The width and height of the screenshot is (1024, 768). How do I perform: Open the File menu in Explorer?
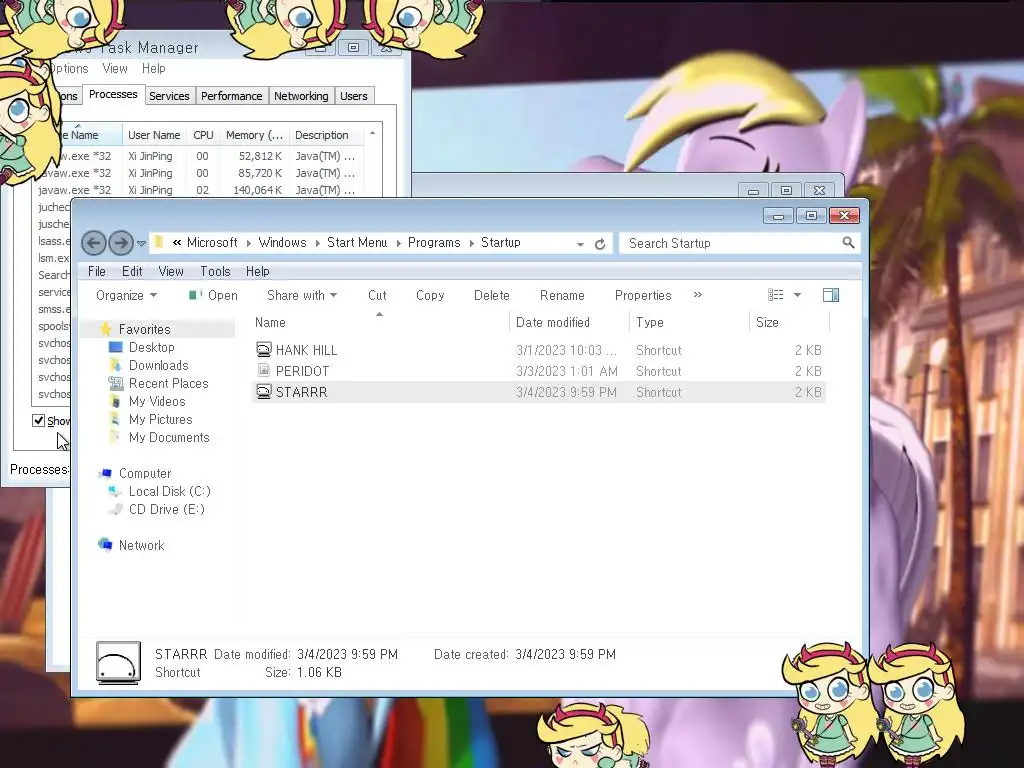pyautogui.click(x=97, y=271)
